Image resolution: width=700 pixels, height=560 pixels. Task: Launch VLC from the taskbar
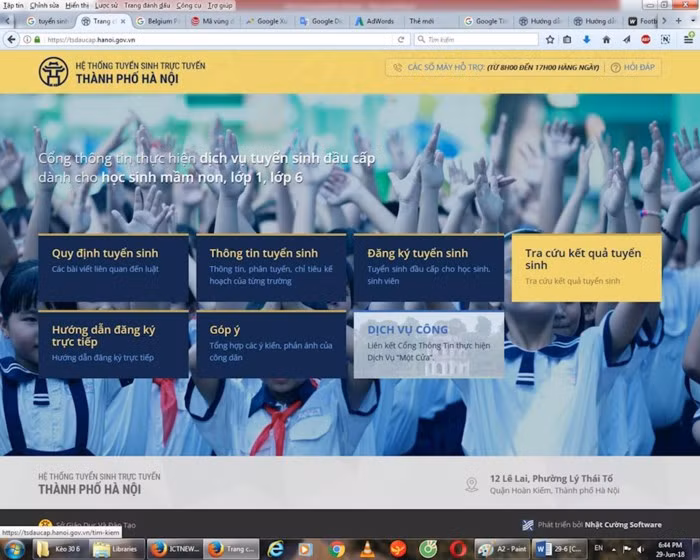click(367, 549)
